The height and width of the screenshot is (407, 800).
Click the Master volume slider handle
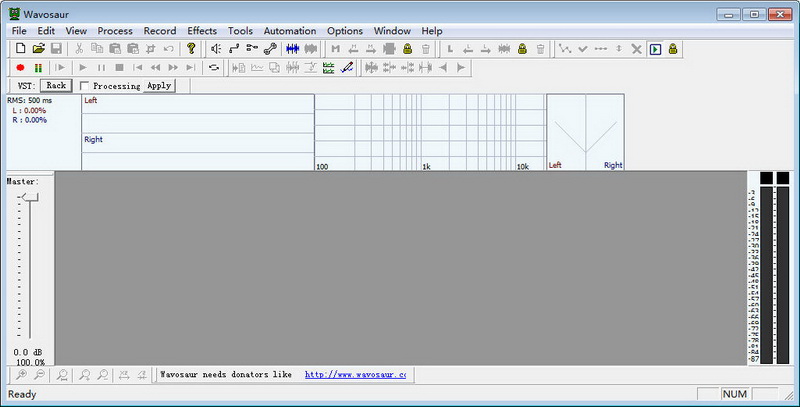point(30,197)
